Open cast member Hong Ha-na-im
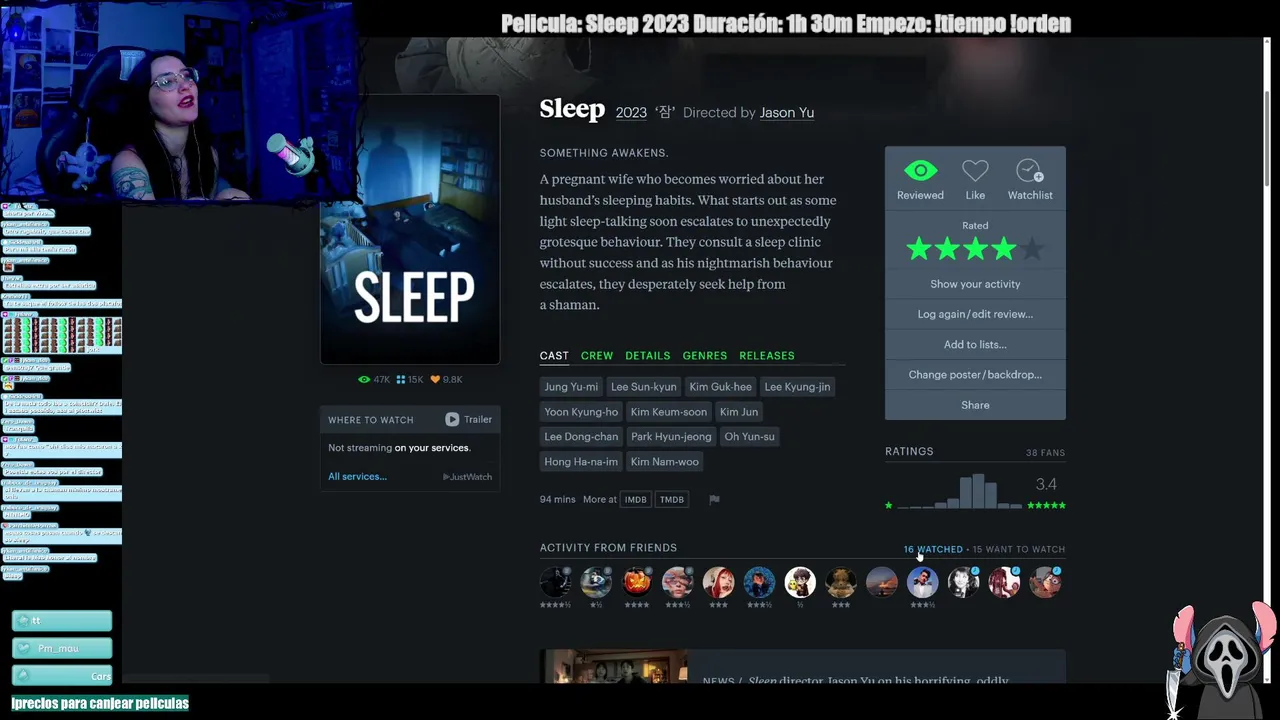The height and width of the screenshot is (720, 1280). click(581, 462)
